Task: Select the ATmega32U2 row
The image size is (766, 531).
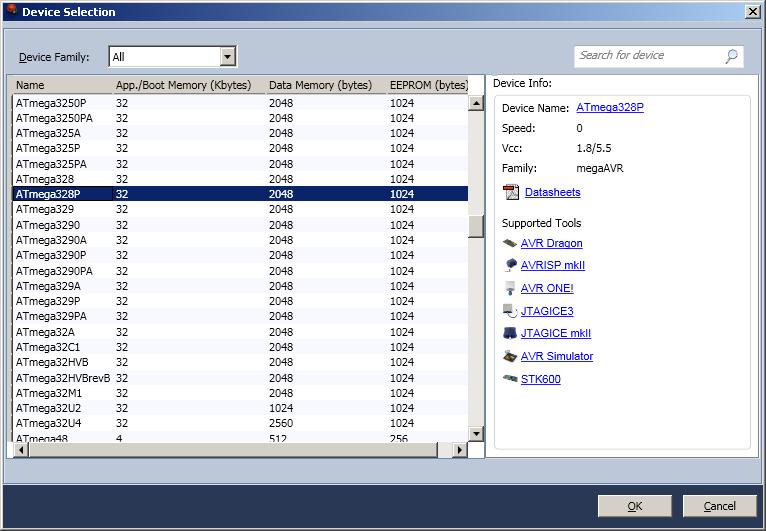Action: pos(240,408)
